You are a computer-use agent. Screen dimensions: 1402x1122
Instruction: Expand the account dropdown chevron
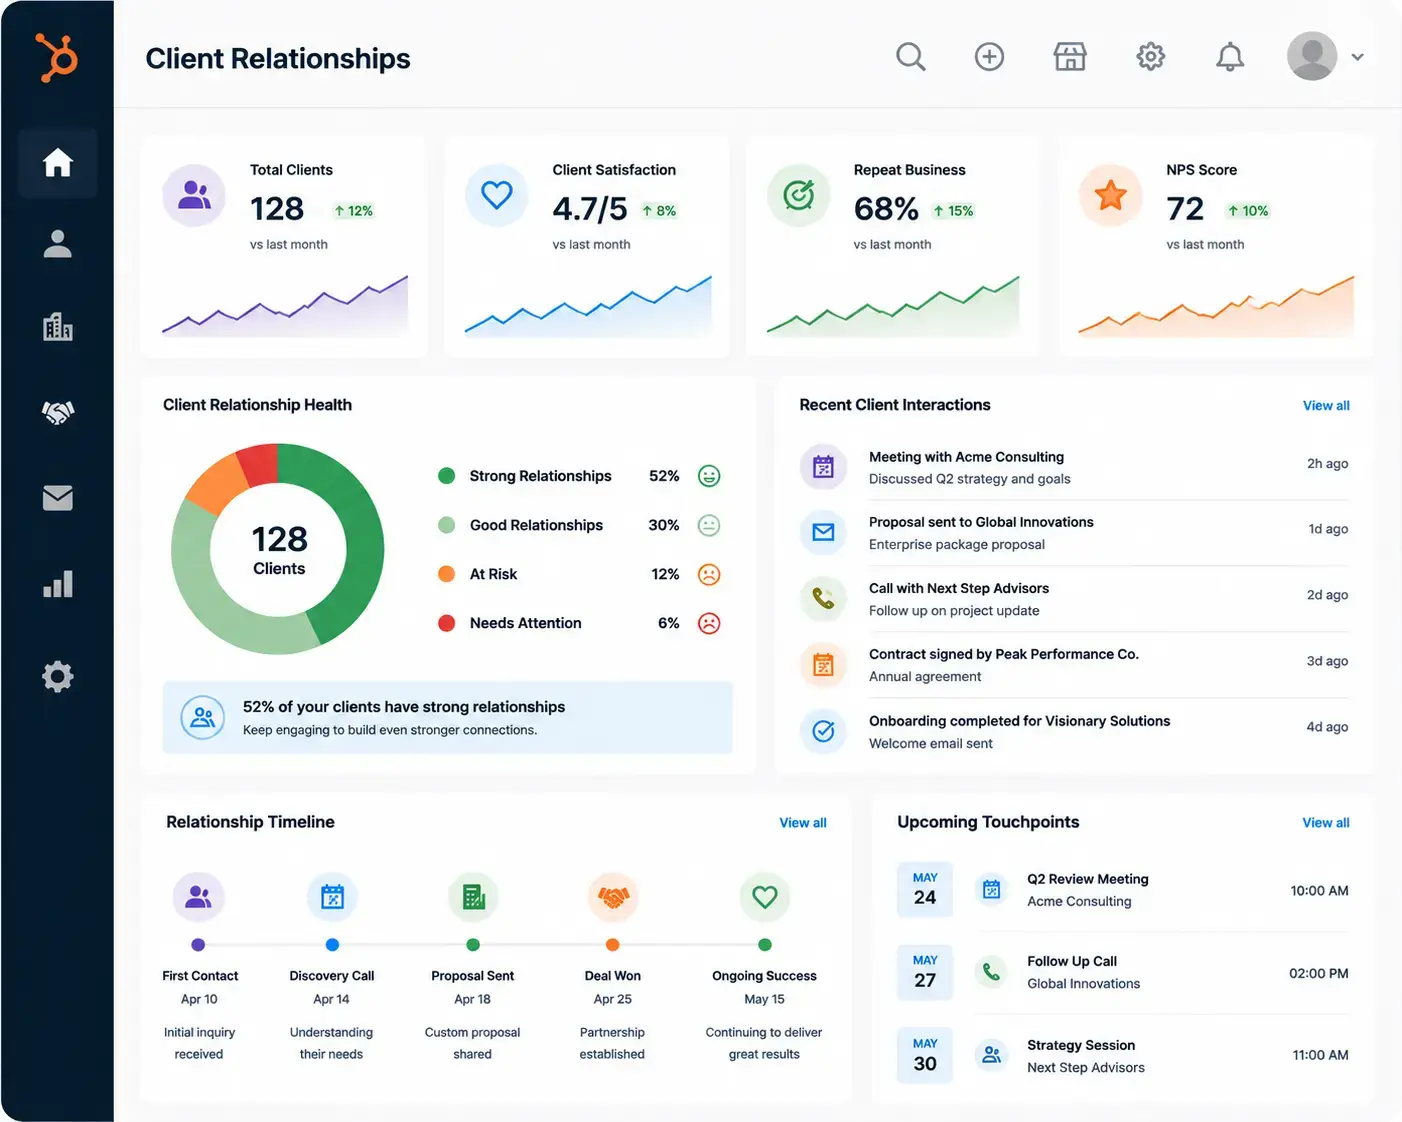tap(1358, 57)
